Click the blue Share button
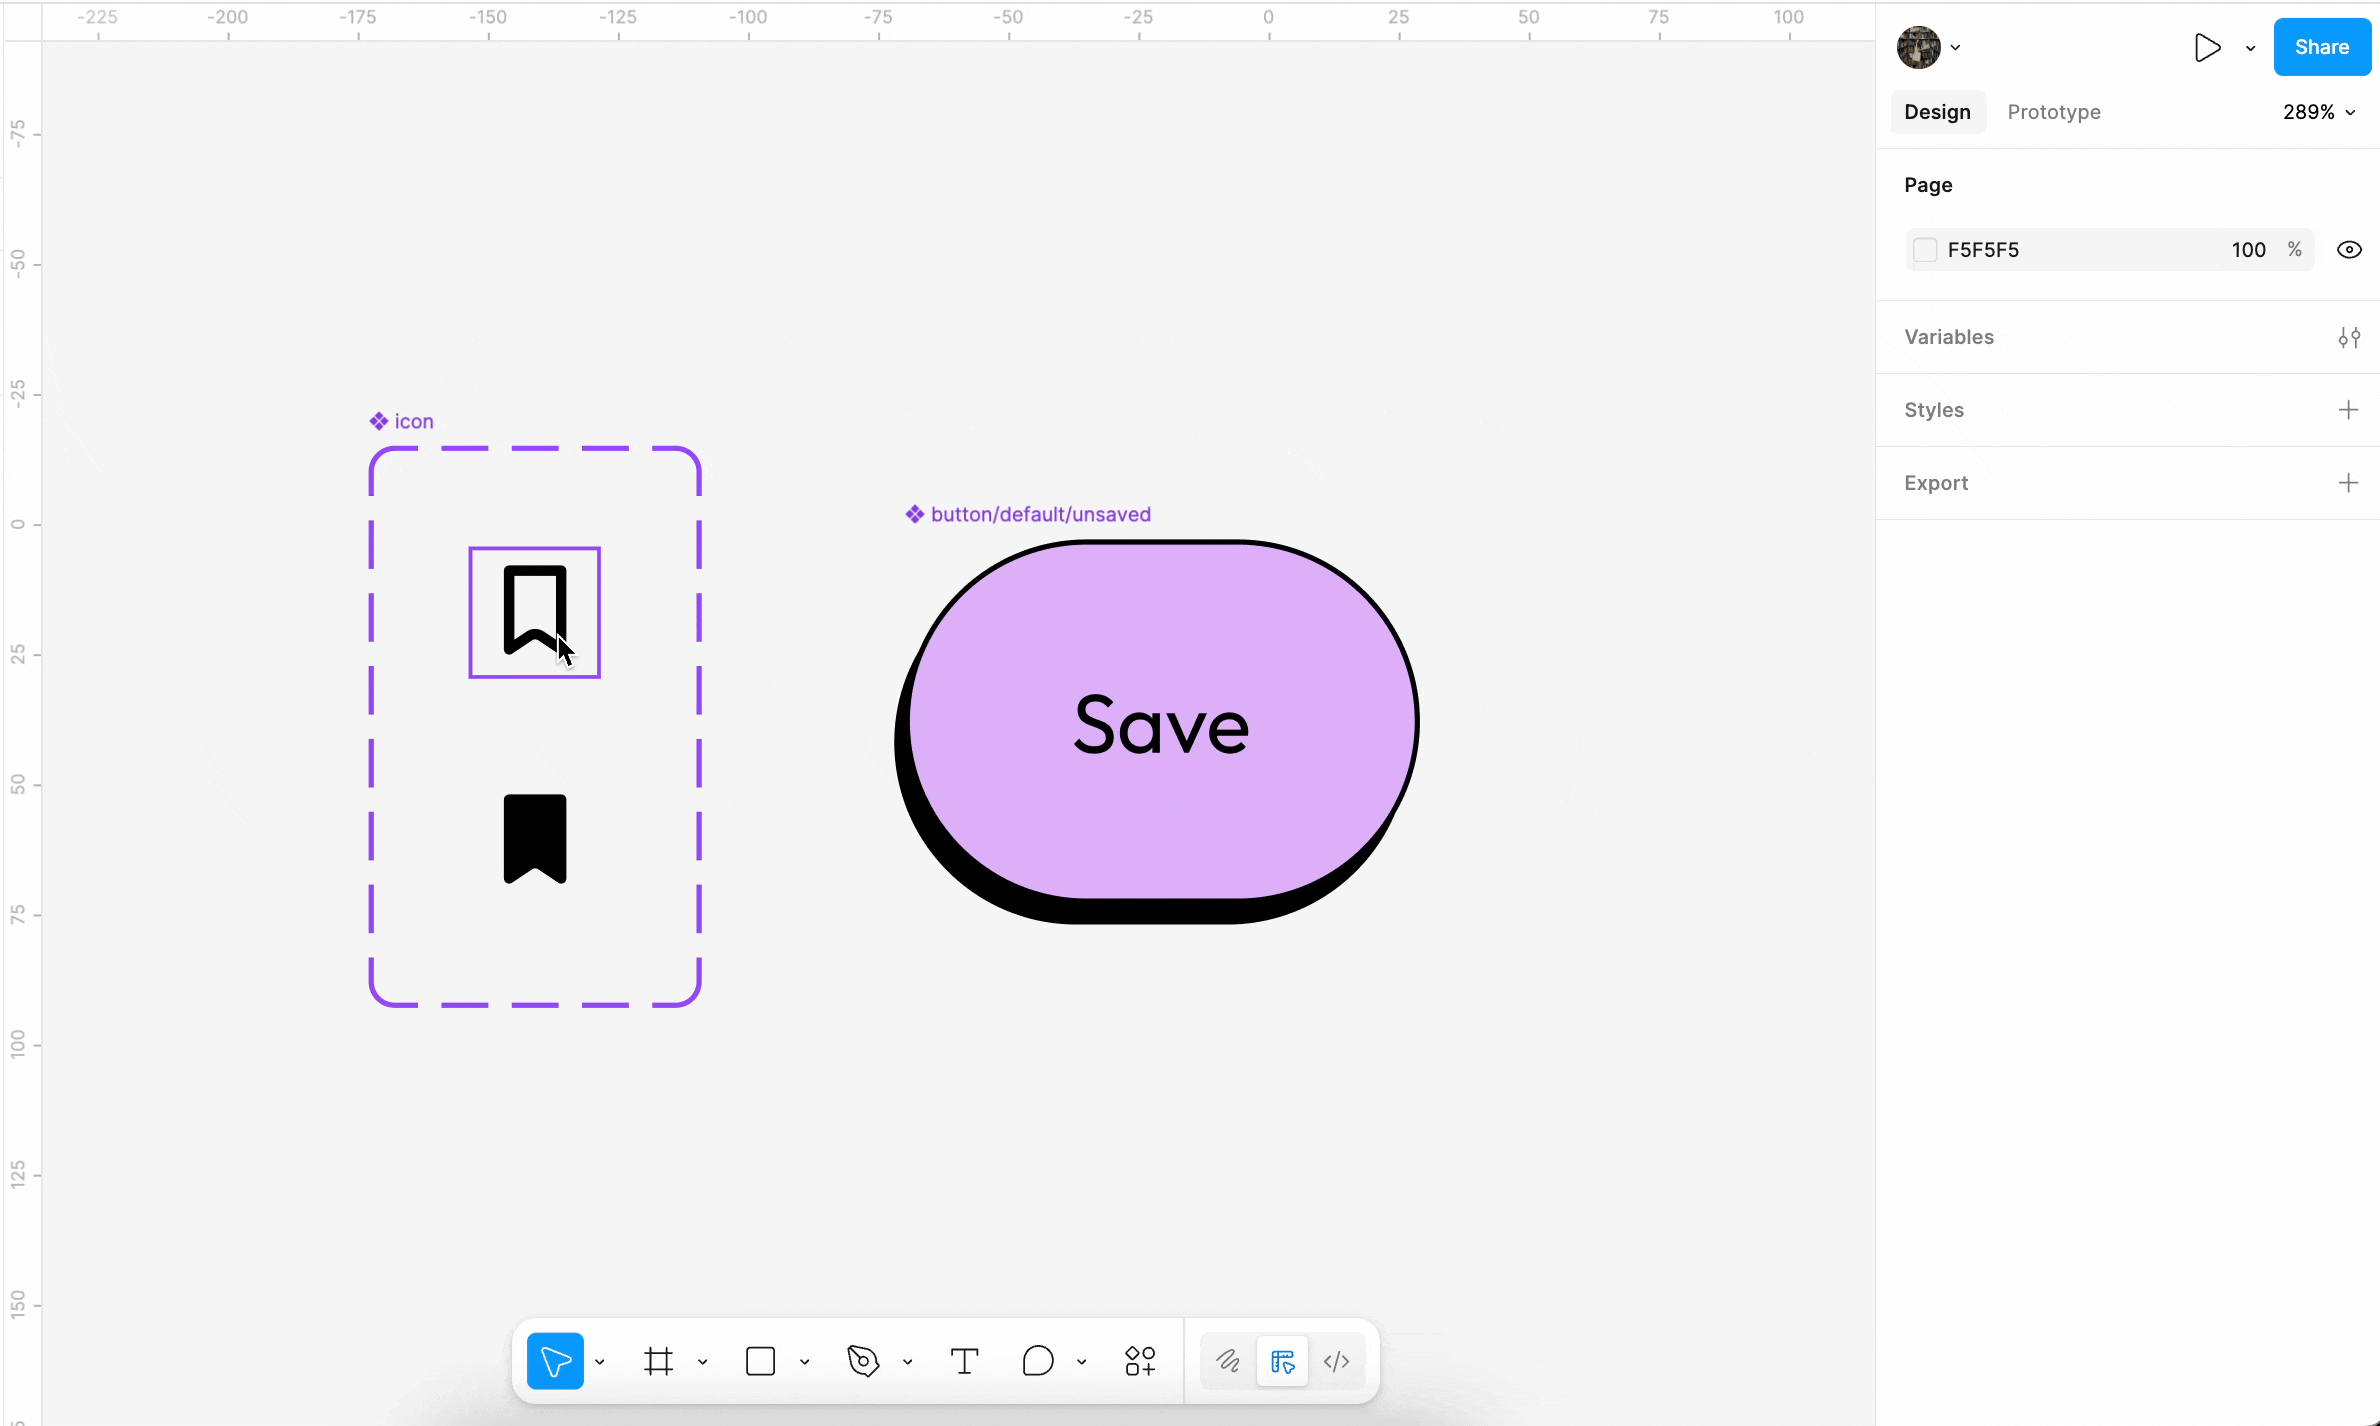 [x=2321, y=47]
